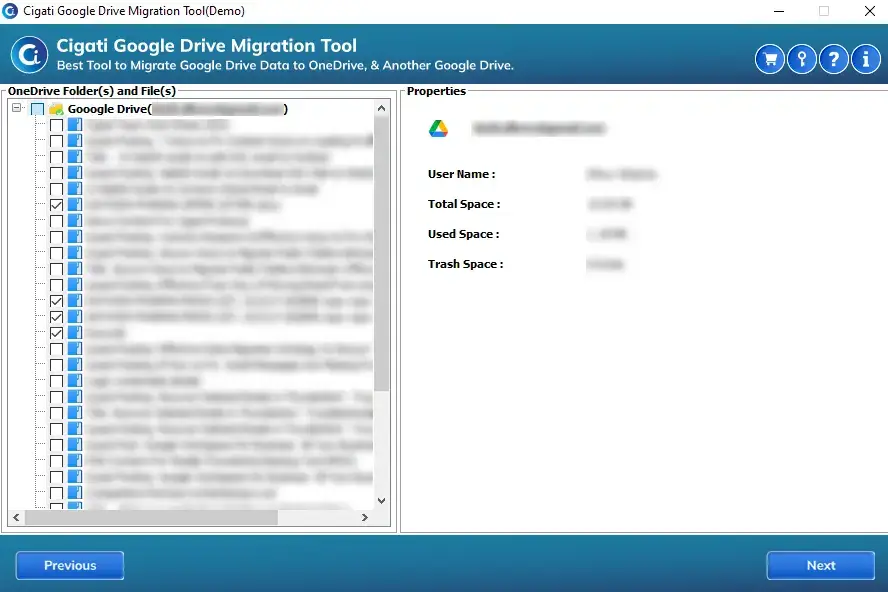Select the Gooogle Drive root tree item
Image resolution: width=888 pixels, height=592 pixels.
click(177, 109)
